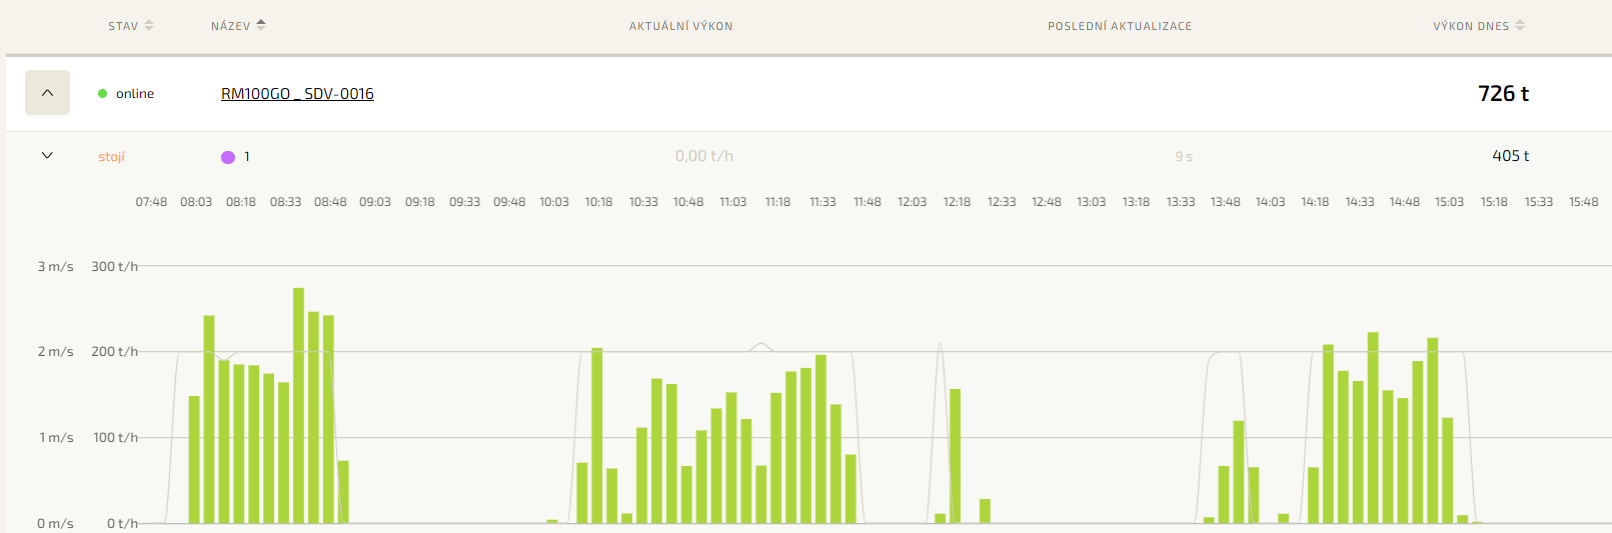The width and height of the screenshot is (1612, 533).
Task: Open the RM100GO_SDV-0016 link
Action: pyautogui.click(x=297, y=94)
